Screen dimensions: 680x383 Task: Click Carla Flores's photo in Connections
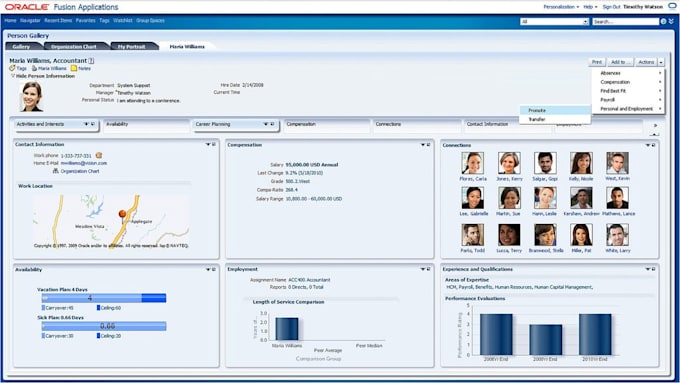(473, 163)
